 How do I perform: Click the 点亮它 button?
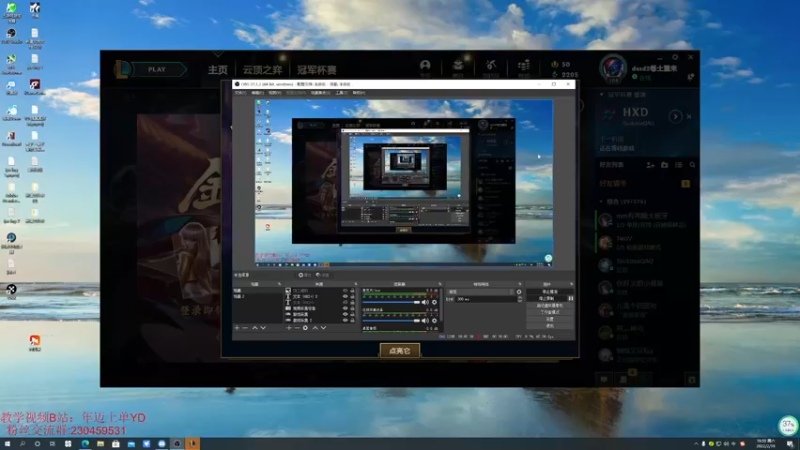(399, 351)
